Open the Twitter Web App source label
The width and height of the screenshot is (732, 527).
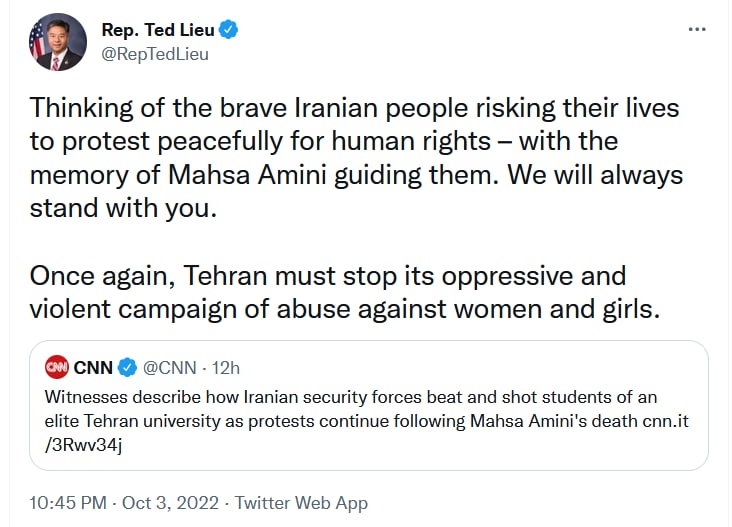[x=300, y=503]
